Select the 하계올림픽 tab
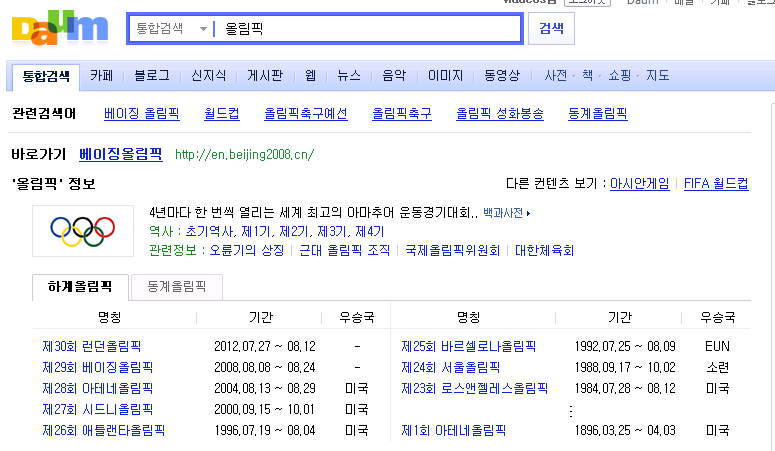Image resolution: width=775 pixels, height=451 pixels. click(x=80, y=287)
